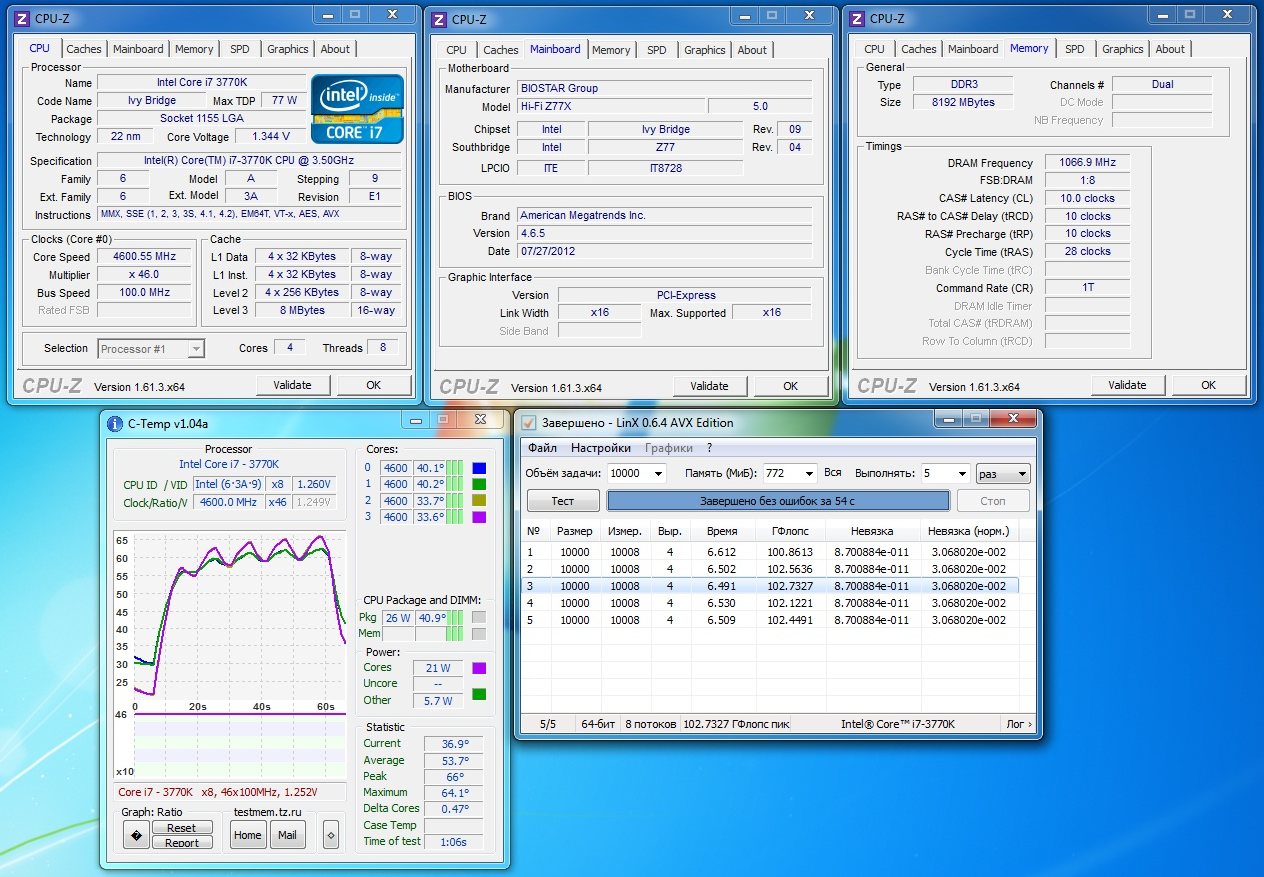Click the LinX checkmark icon in title bar

(529, 422)
